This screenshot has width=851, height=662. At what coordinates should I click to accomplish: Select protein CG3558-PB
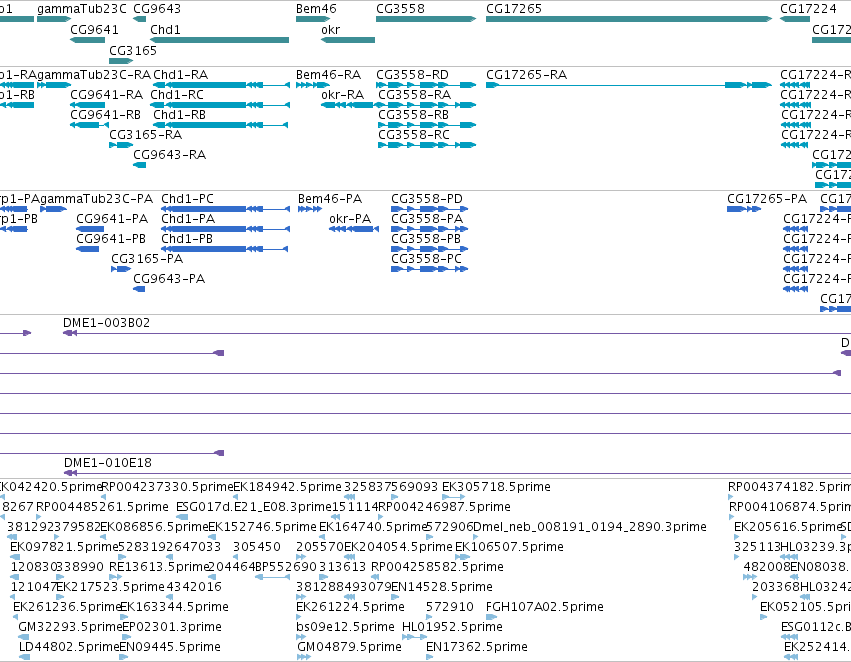tap(430, 249)
